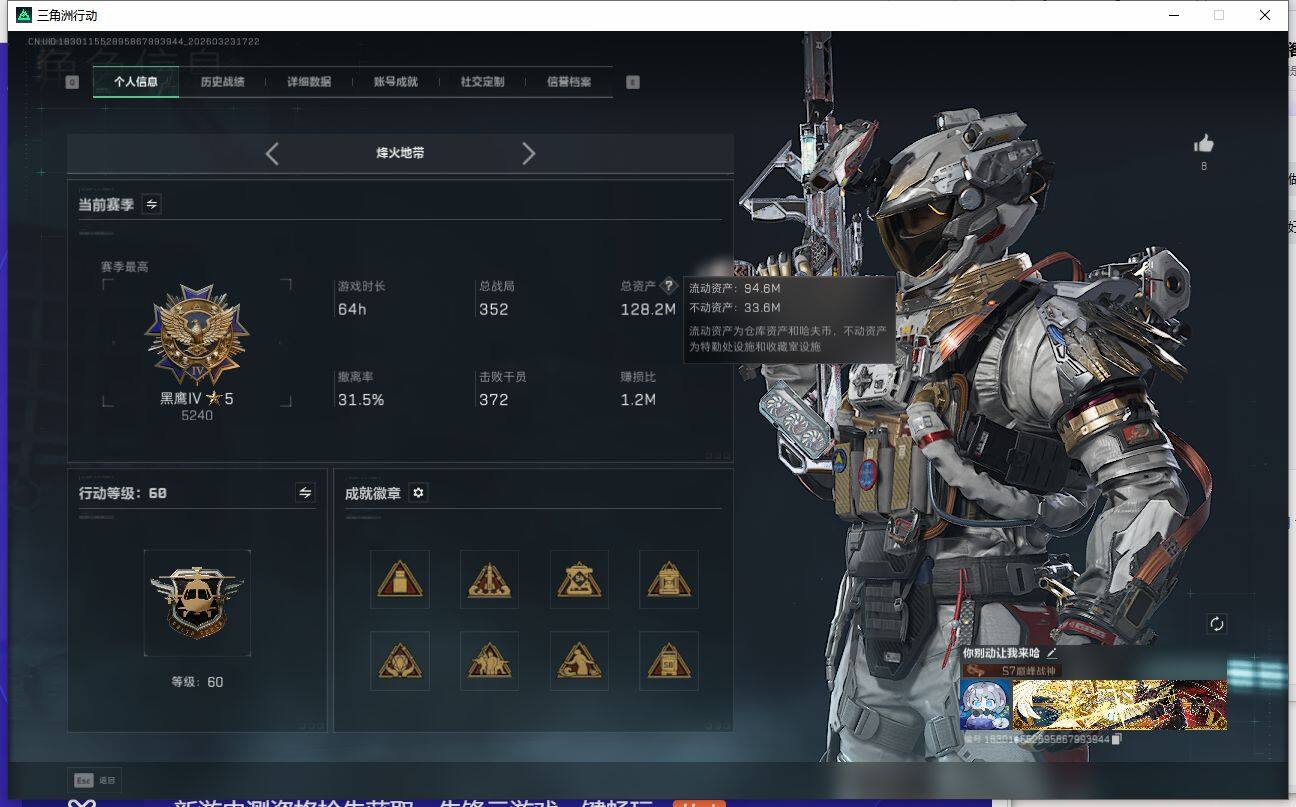Click the S7巅峰战神 title tag

(x=1010, y=670)
